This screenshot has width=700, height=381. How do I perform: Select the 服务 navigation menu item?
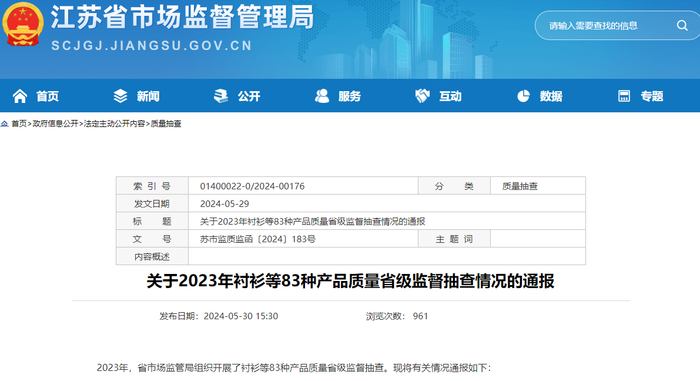click(x=350, y=96)
